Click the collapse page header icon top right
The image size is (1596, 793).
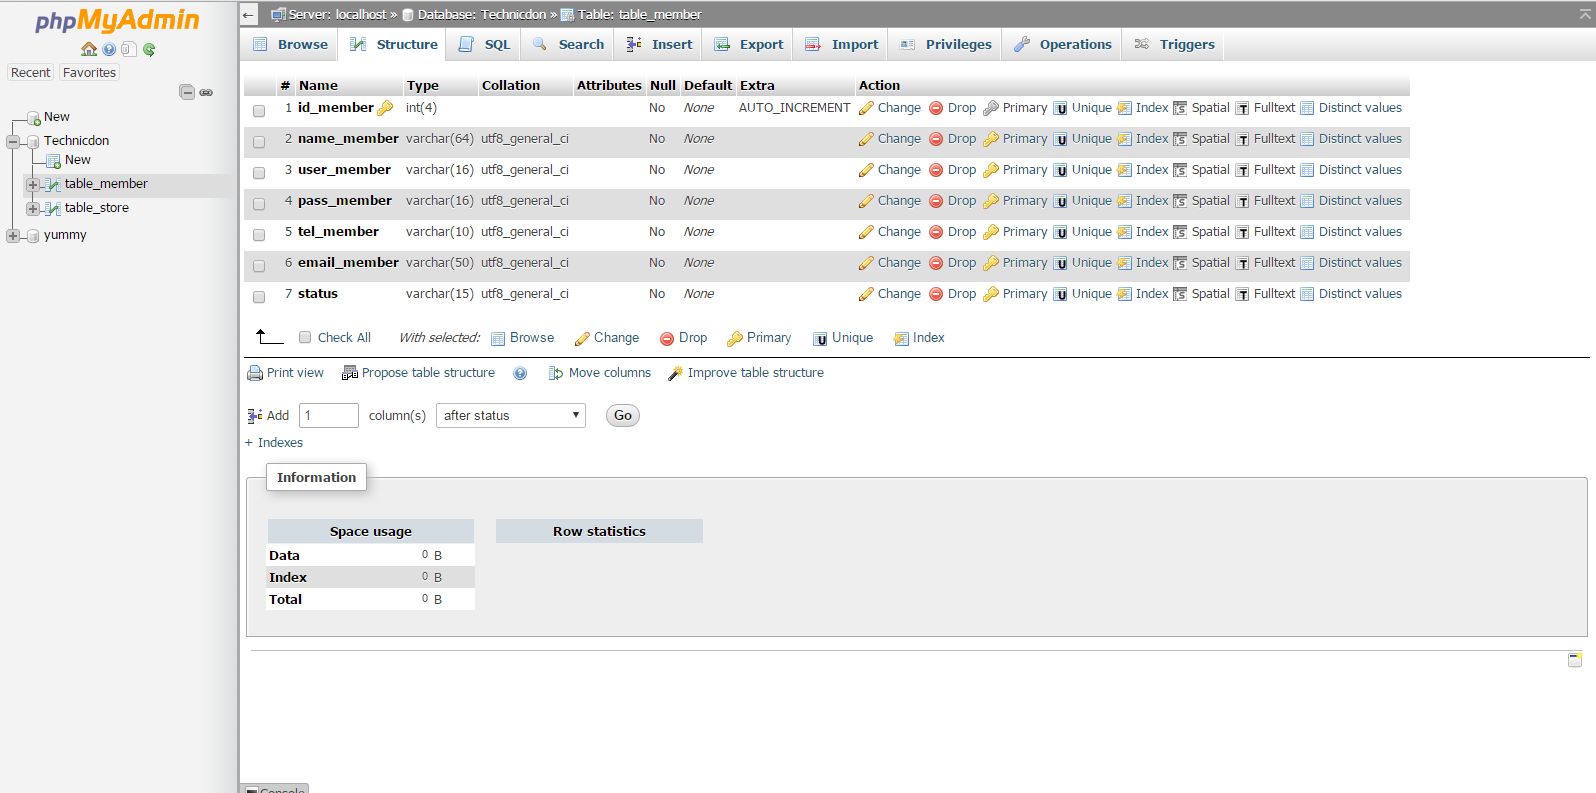pyautogui.click(x=1584, y=14)
